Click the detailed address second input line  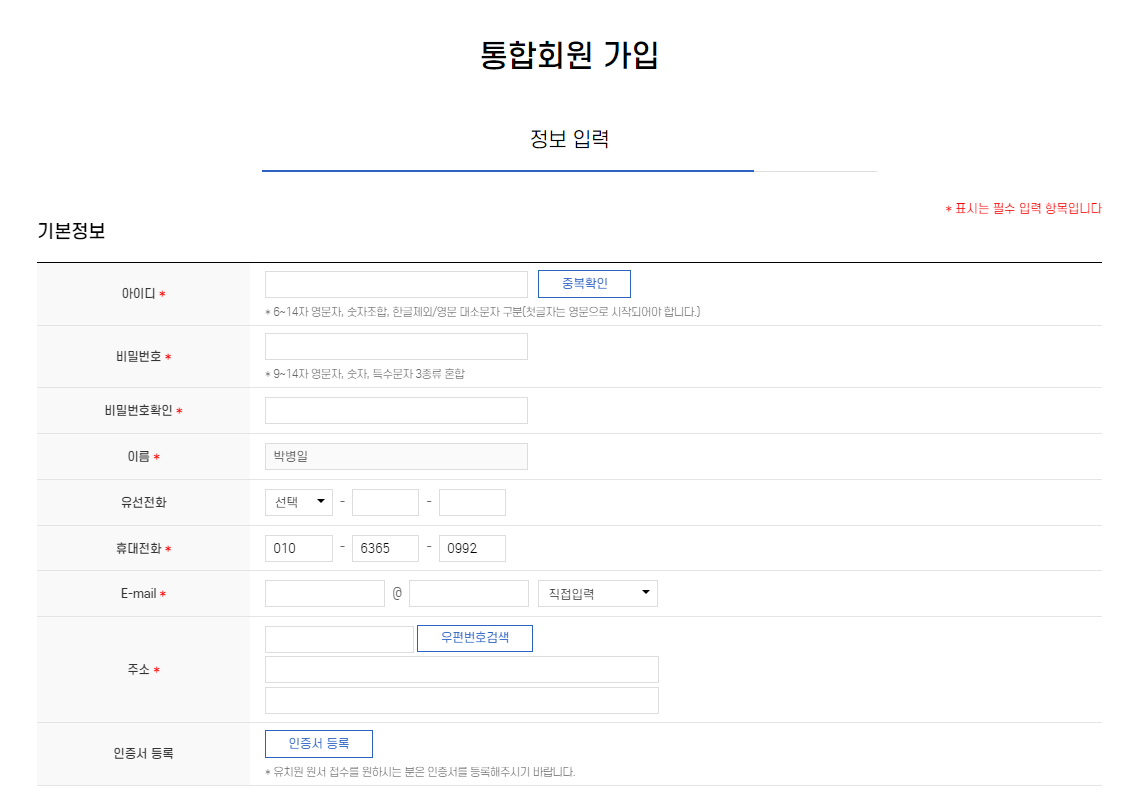click(461, 700)
